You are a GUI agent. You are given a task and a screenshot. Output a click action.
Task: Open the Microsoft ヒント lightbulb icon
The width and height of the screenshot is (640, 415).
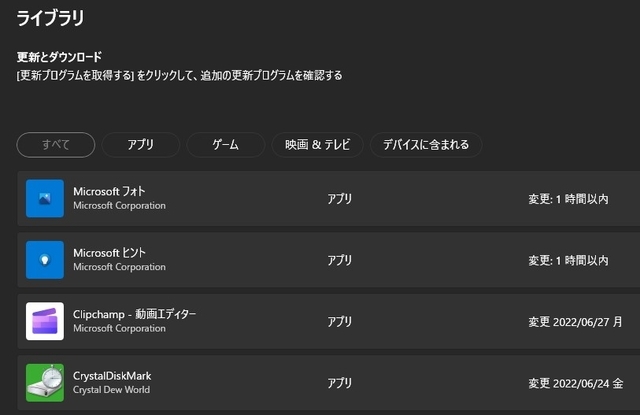[45, 260]
